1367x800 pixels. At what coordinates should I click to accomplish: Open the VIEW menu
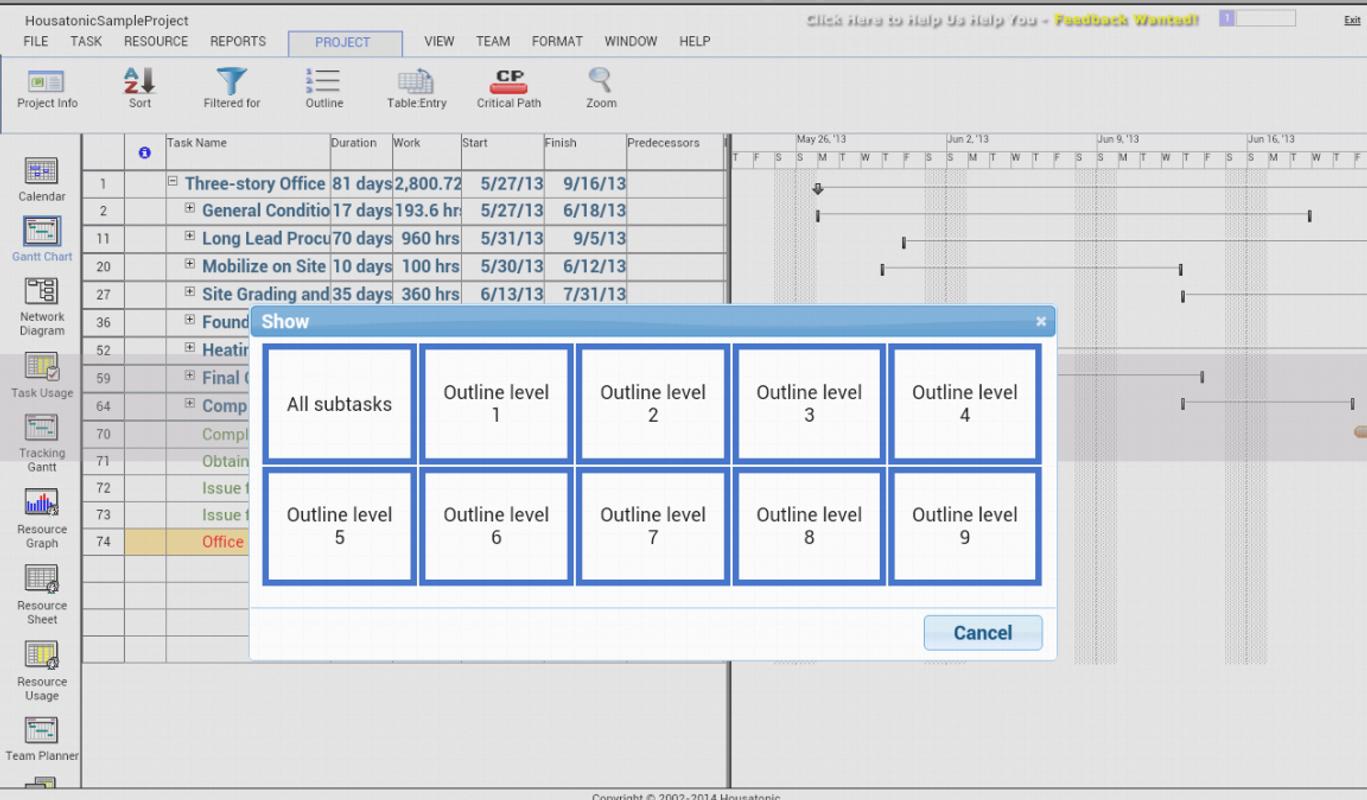(x=439, y=42)
